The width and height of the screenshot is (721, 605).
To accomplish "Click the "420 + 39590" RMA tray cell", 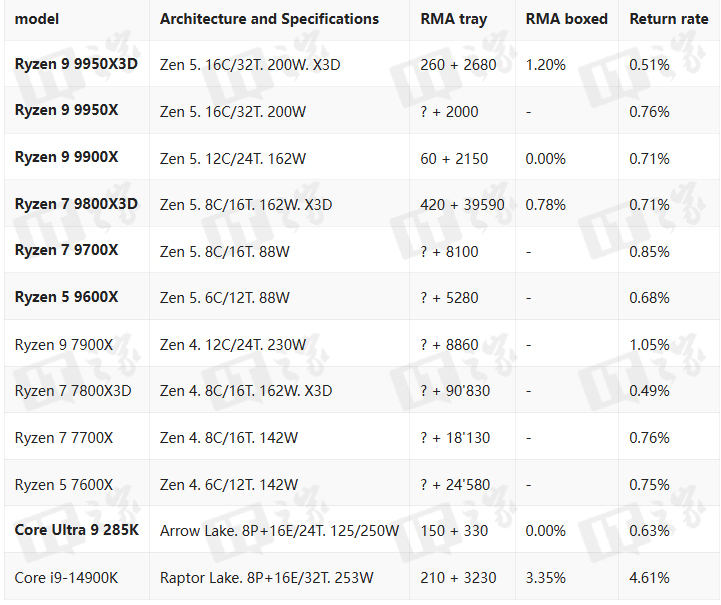I will tap(462, 205).
